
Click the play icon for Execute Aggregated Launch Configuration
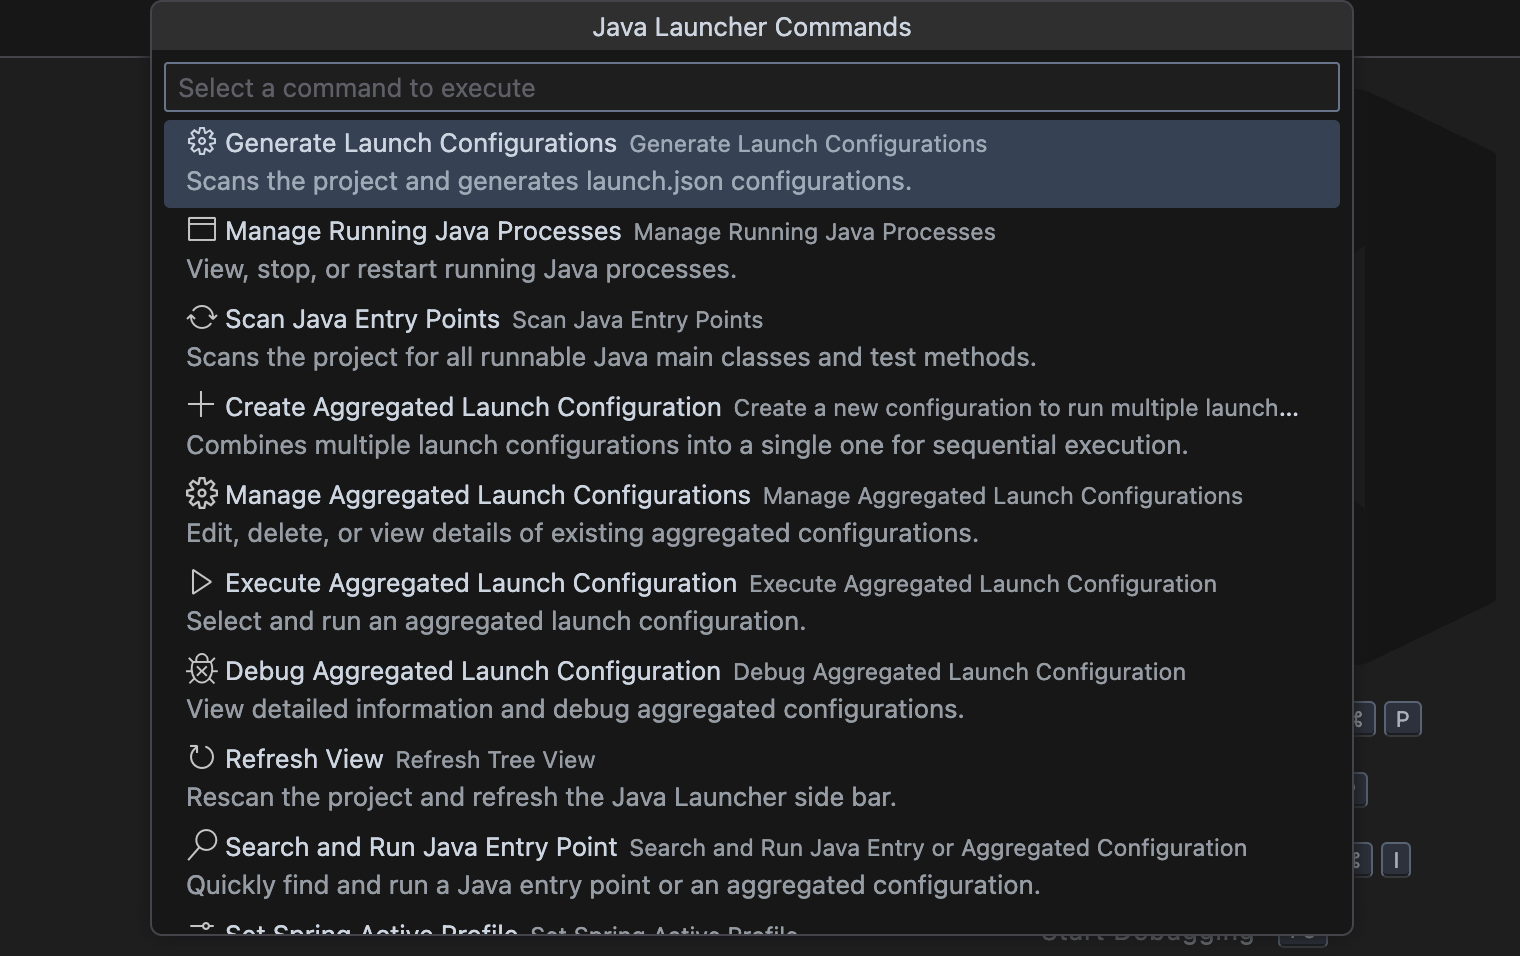[x=201, y=582]
